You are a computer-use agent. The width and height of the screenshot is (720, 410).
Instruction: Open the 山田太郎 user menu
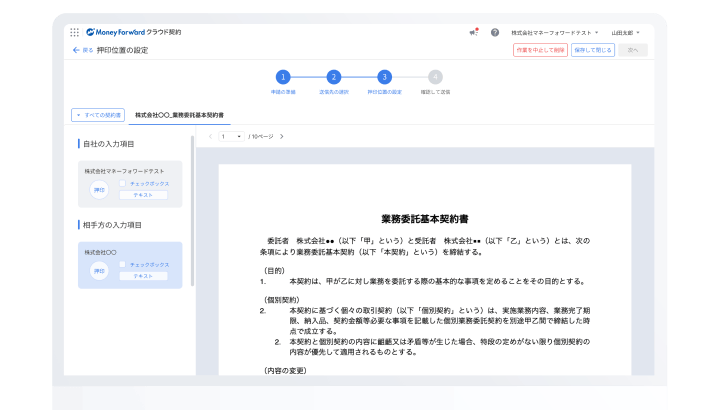point(625,33)
